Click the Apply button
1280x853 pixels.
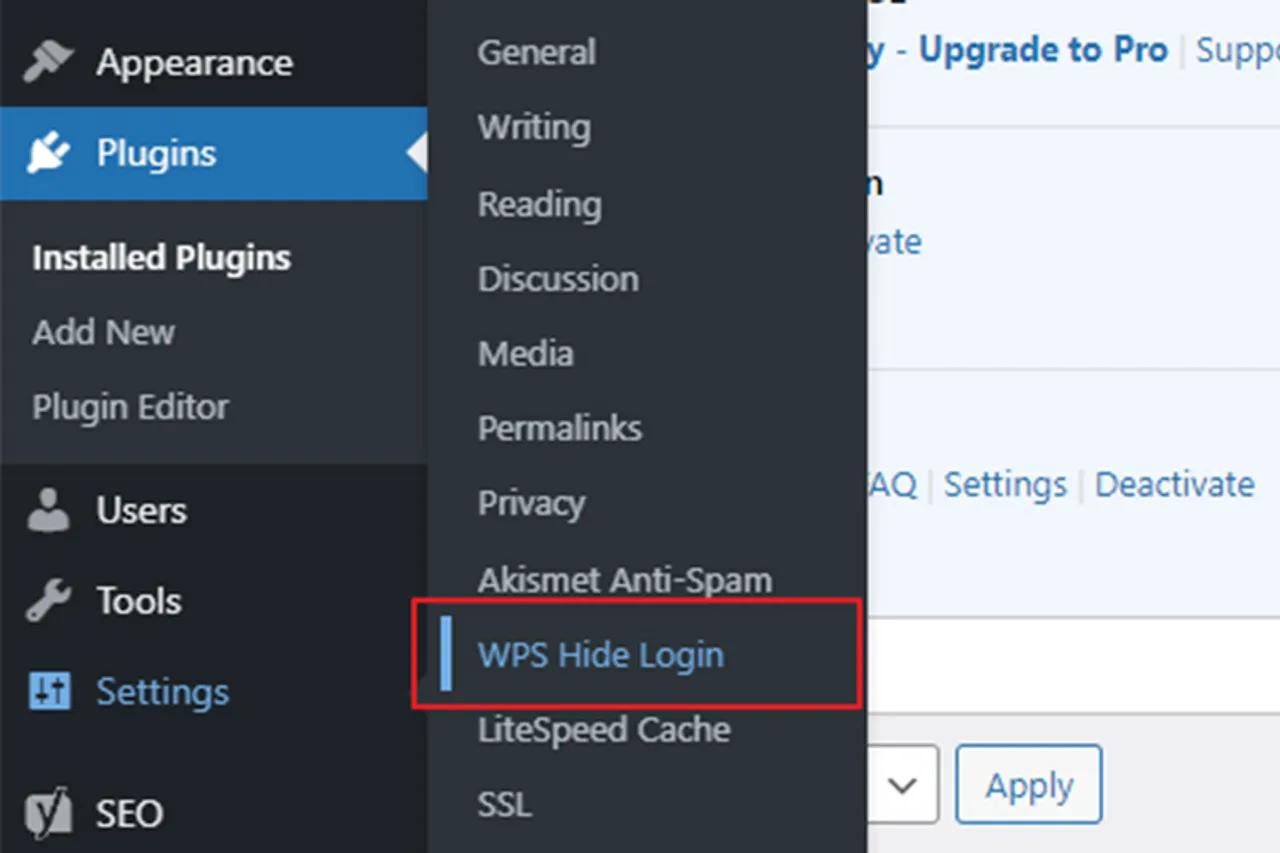point(1029,784)
